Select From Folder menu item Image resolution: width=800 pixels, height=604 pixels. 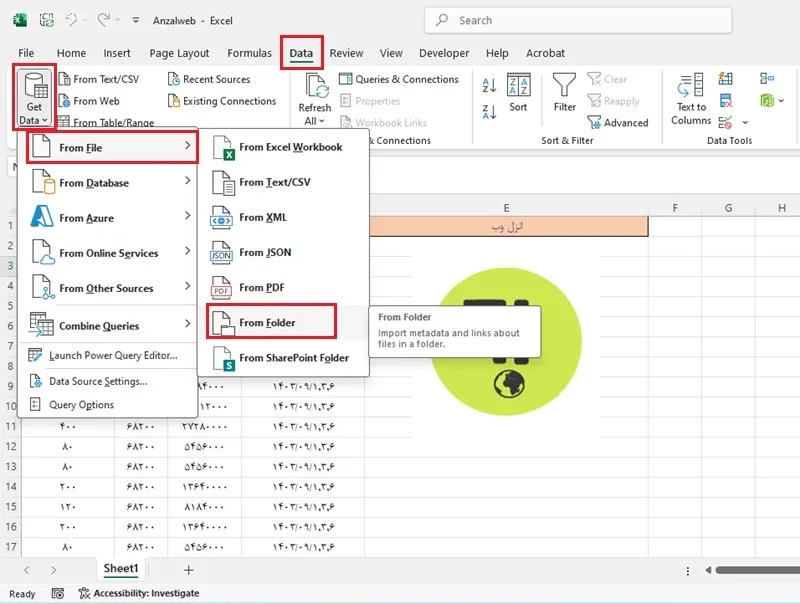[x=271, y=322]
